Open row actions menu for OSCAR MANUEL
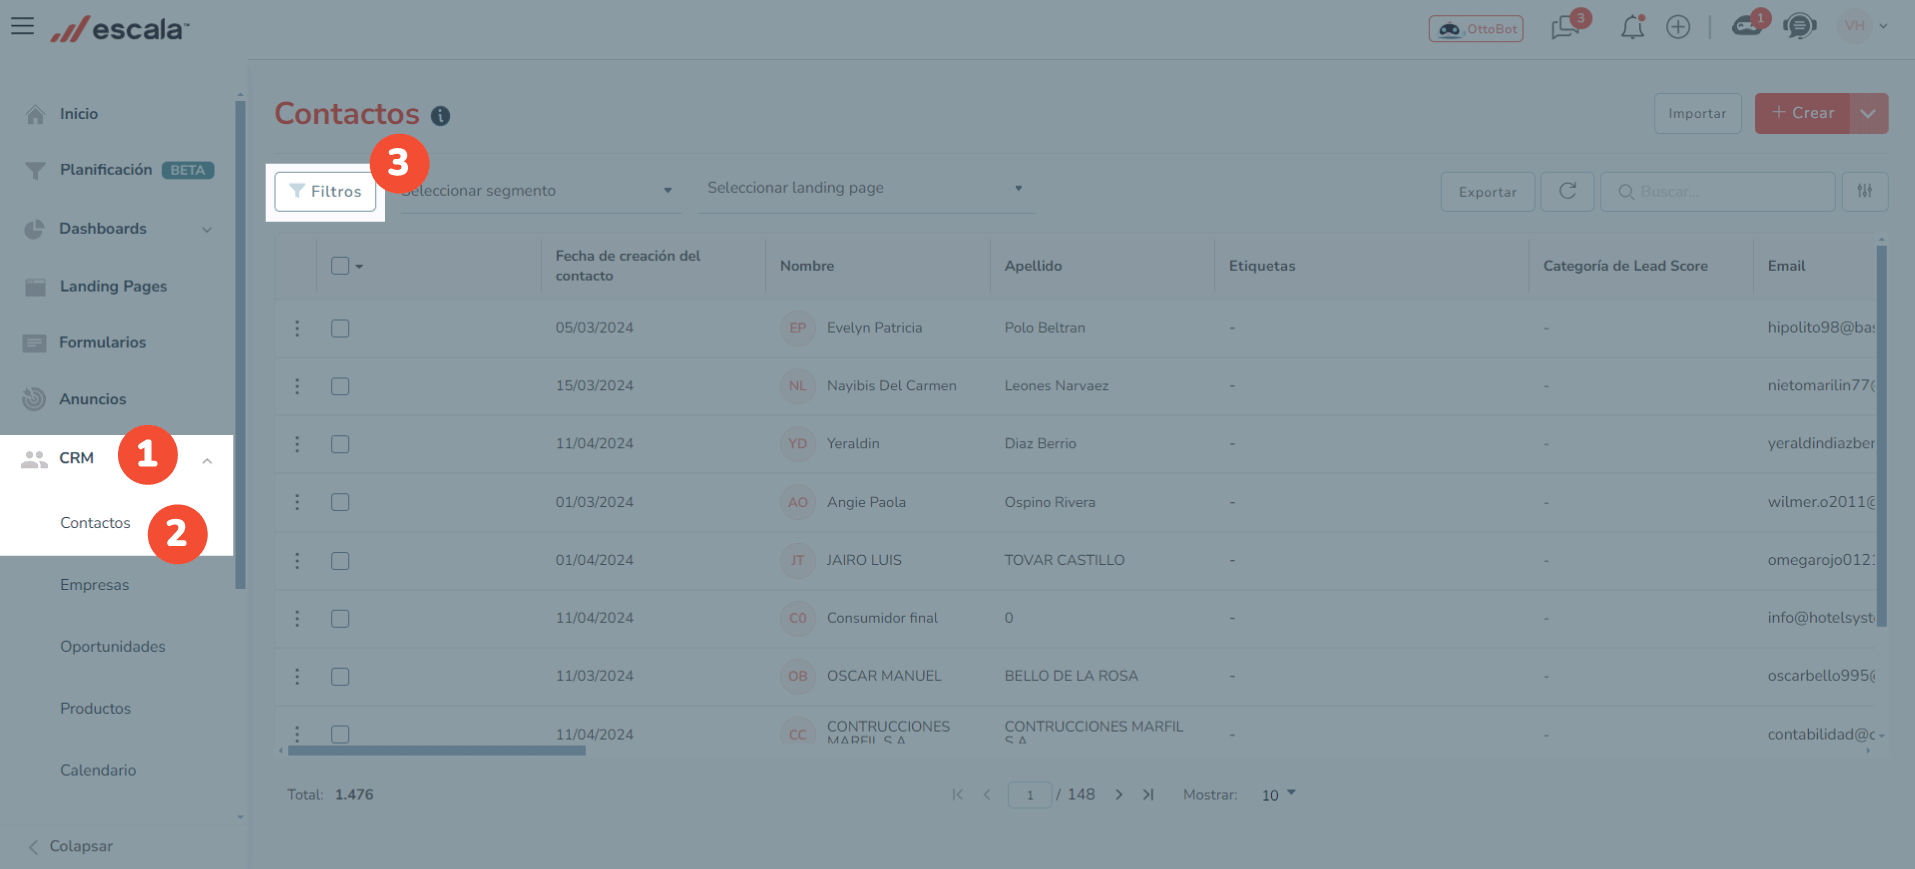Image resolution: width=1915 pixels, height=869 pixels. tap(297, 677)
